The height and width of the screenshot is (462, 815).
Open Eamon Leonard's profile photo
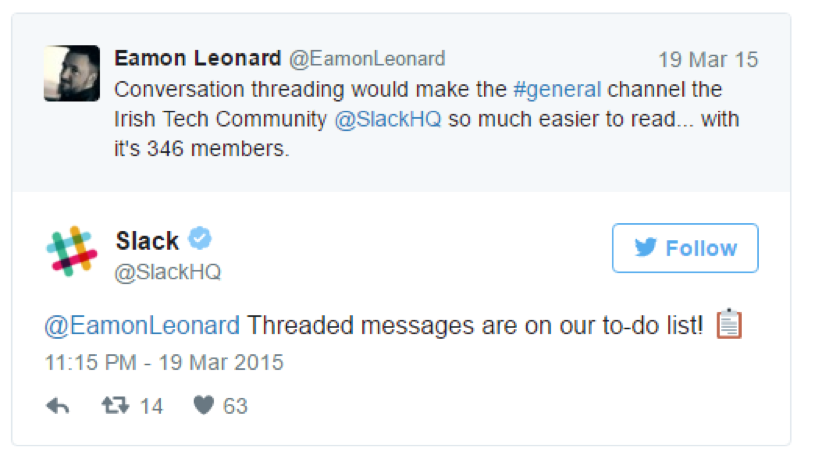coord(72,73)
